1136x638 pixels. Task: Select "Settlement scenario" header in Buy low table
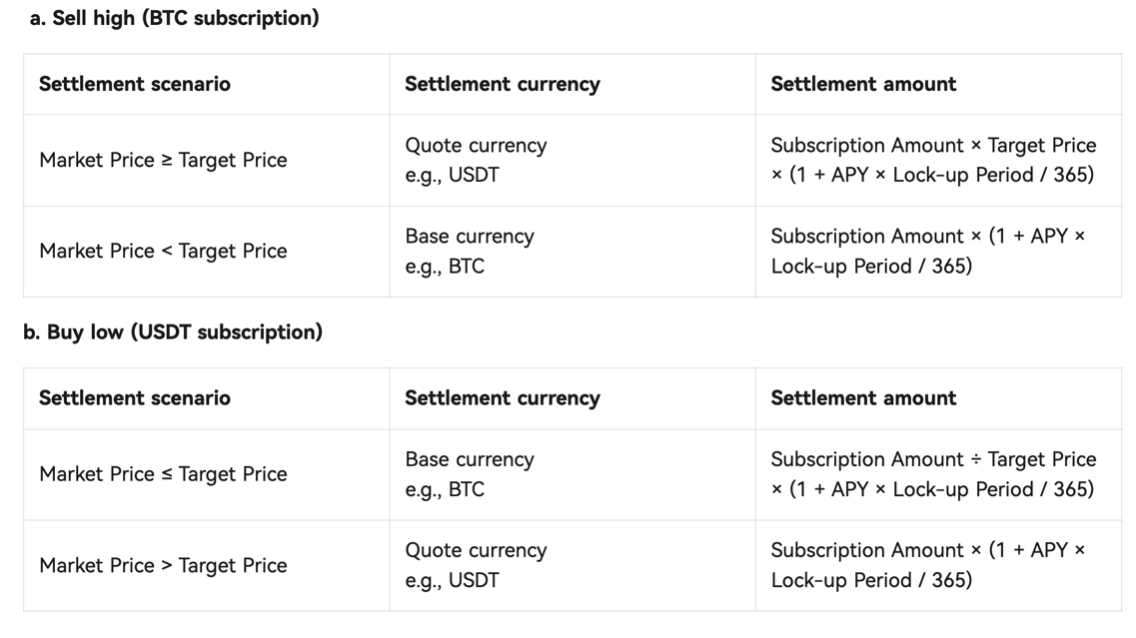coord(135,398)
